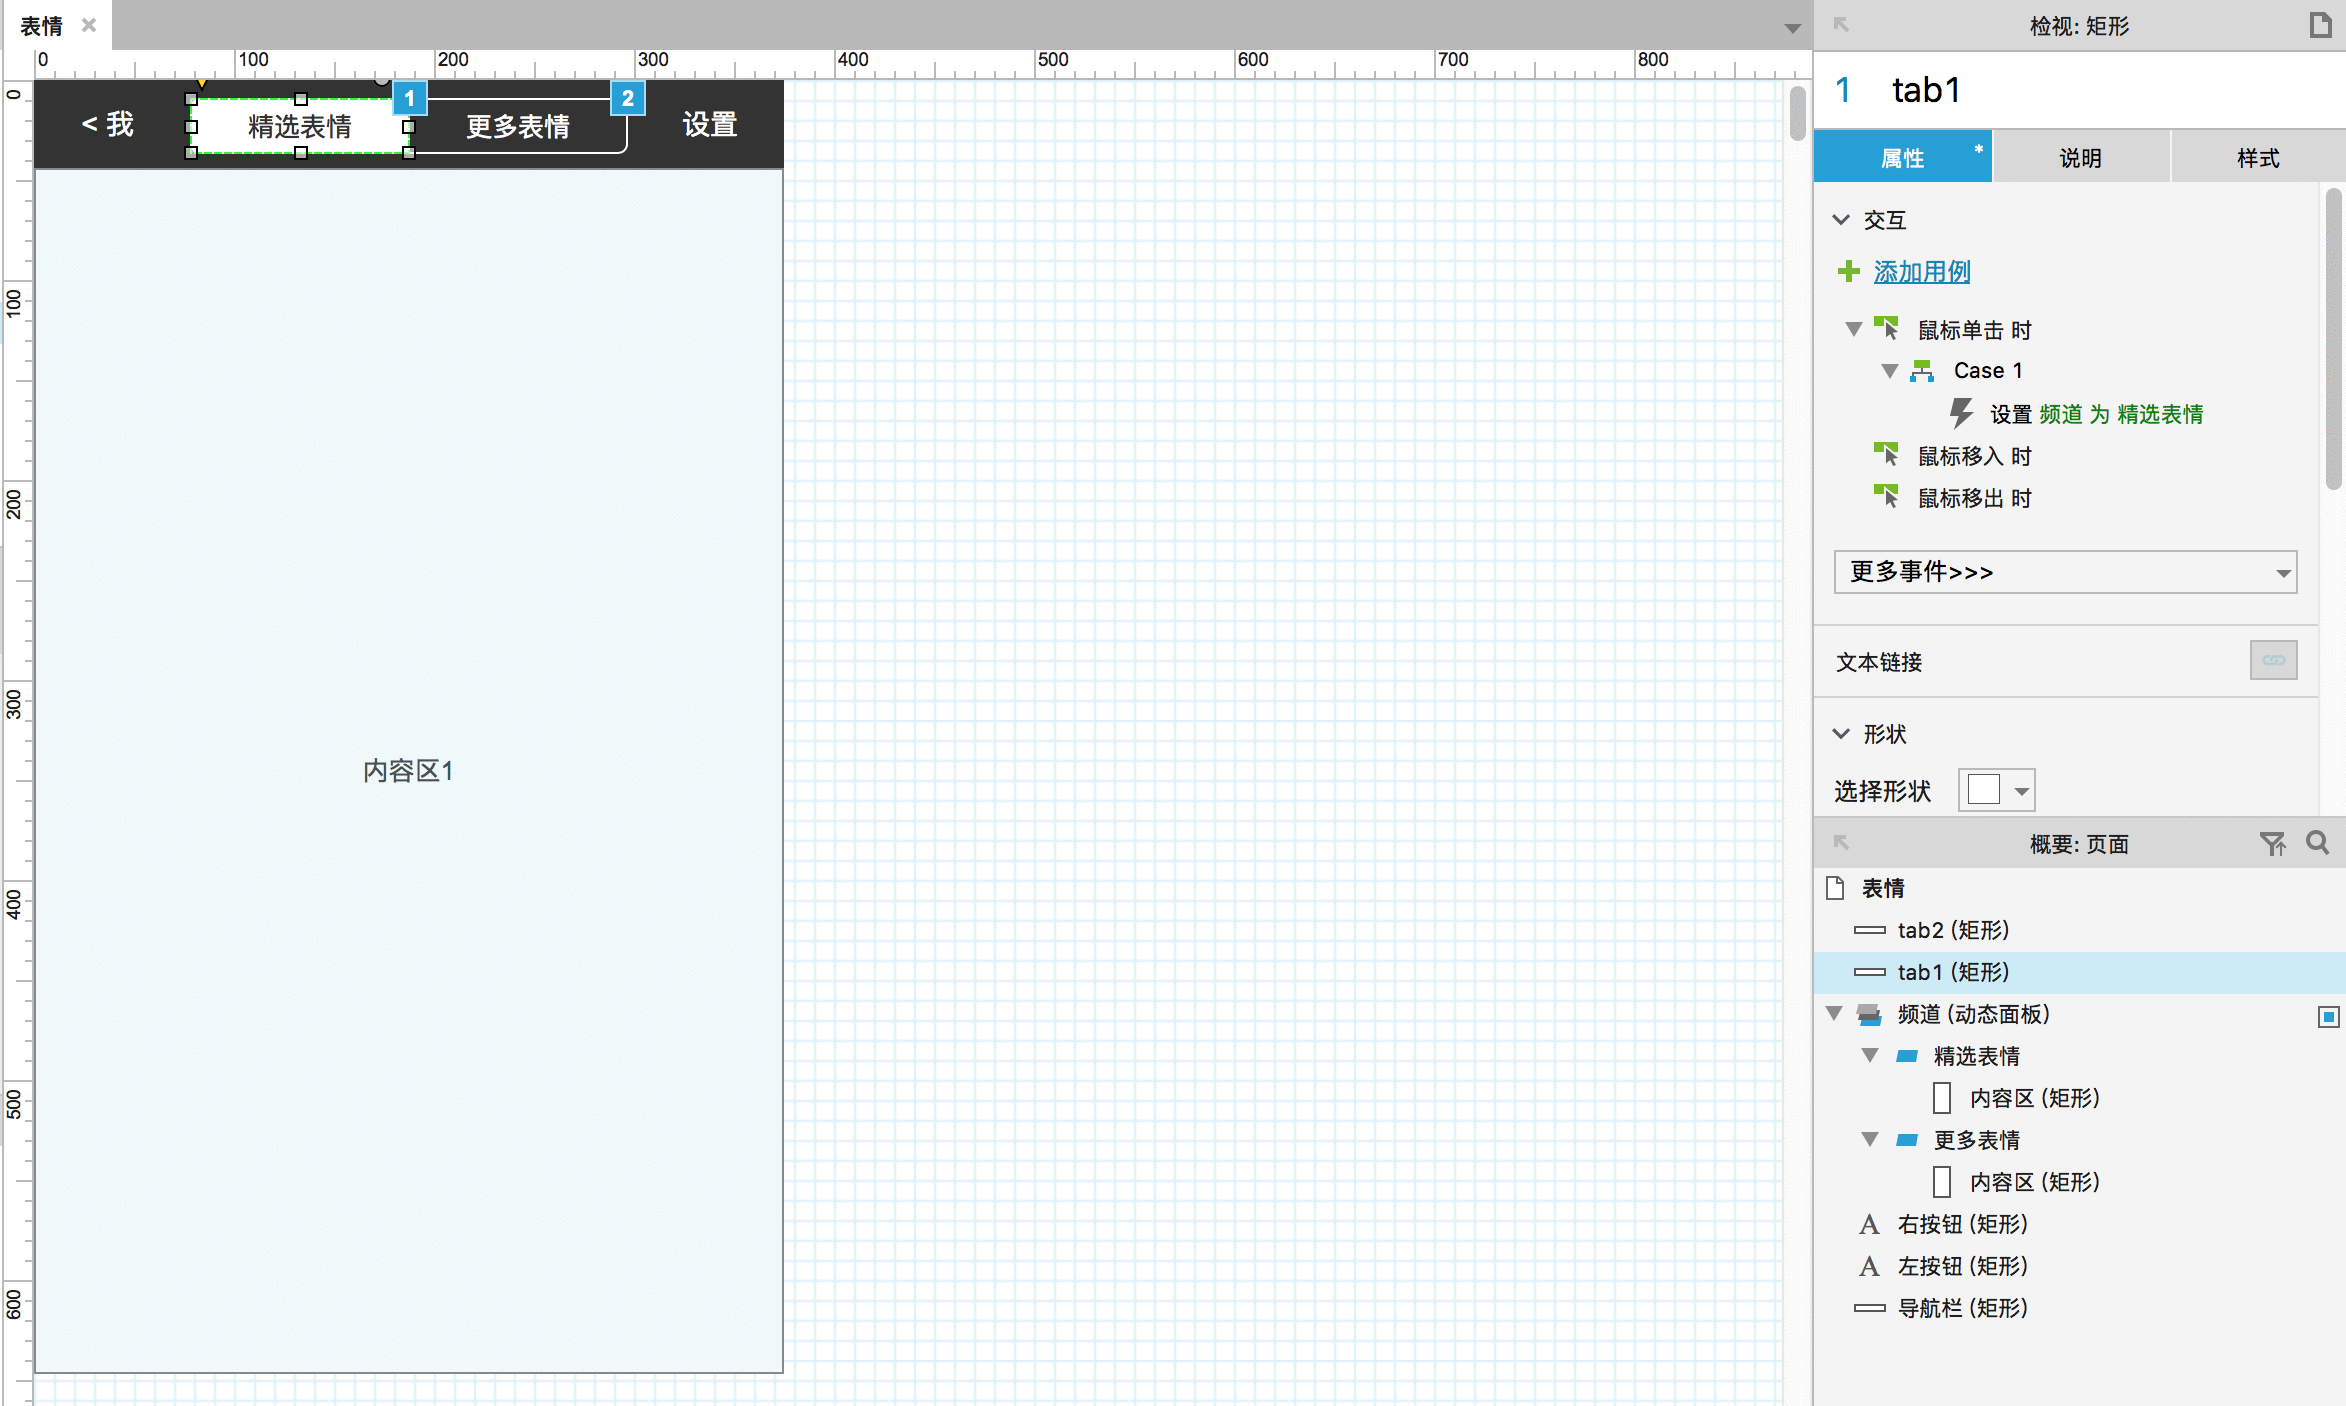Select the 鼠标移出 时 event
Image resolution: width=2346 pixels, height=1406 pixels.
coord(1974,498)
